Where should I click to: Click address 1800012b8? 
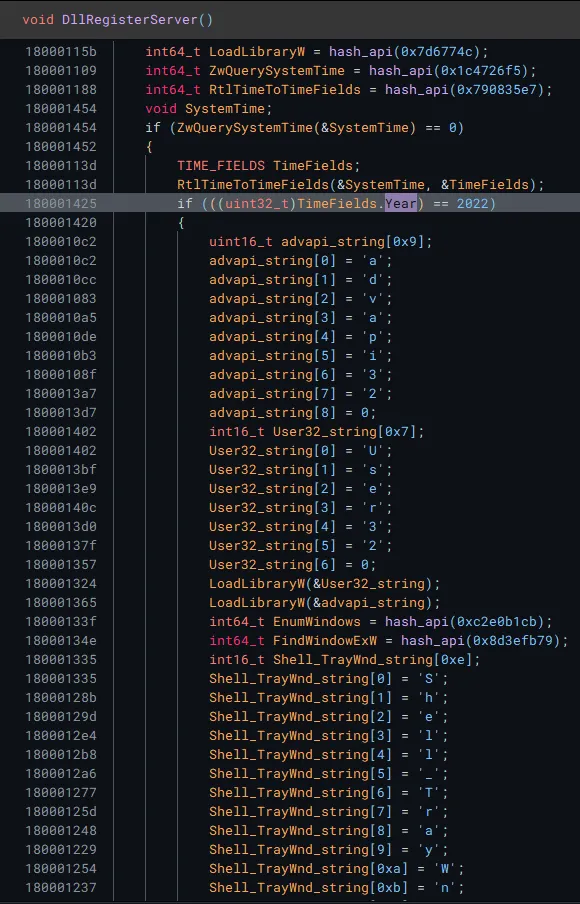pyautogui.click(x=61, y=755)
